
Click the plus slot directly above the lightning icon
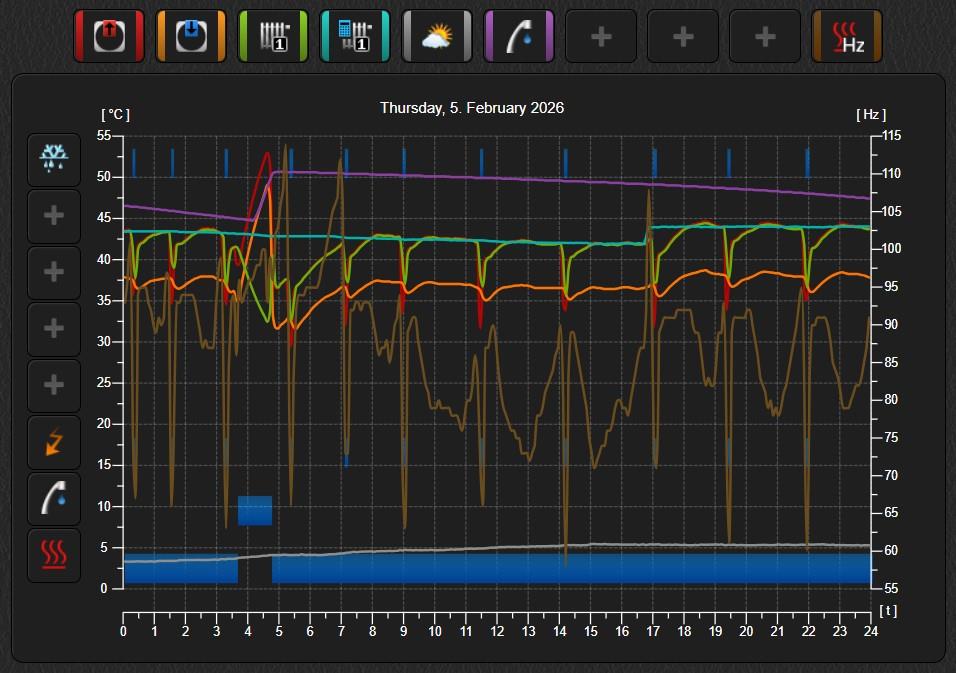(53, 385)
